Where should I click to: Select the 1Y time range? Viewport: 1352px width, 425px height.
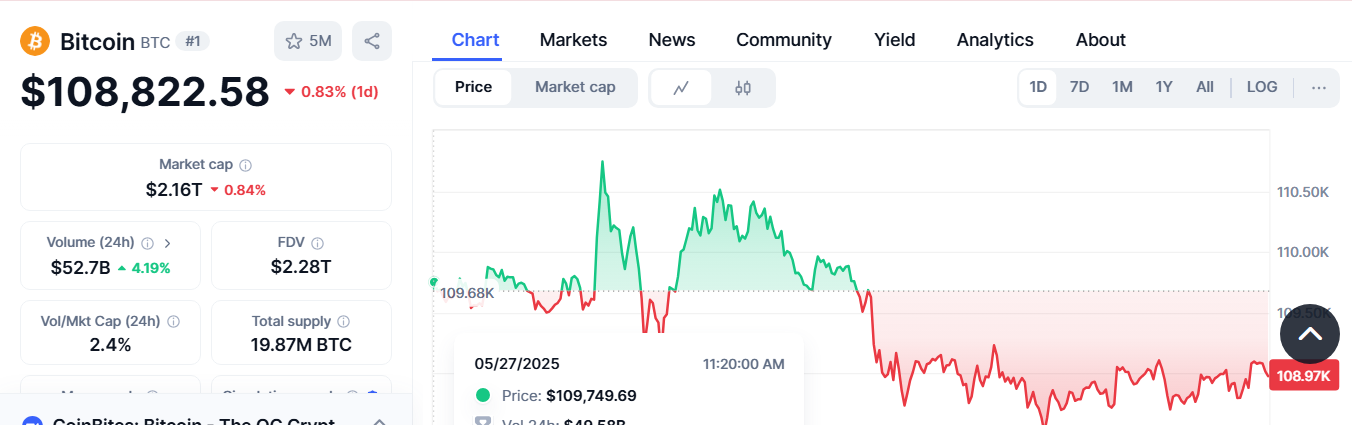(1164, 87)
